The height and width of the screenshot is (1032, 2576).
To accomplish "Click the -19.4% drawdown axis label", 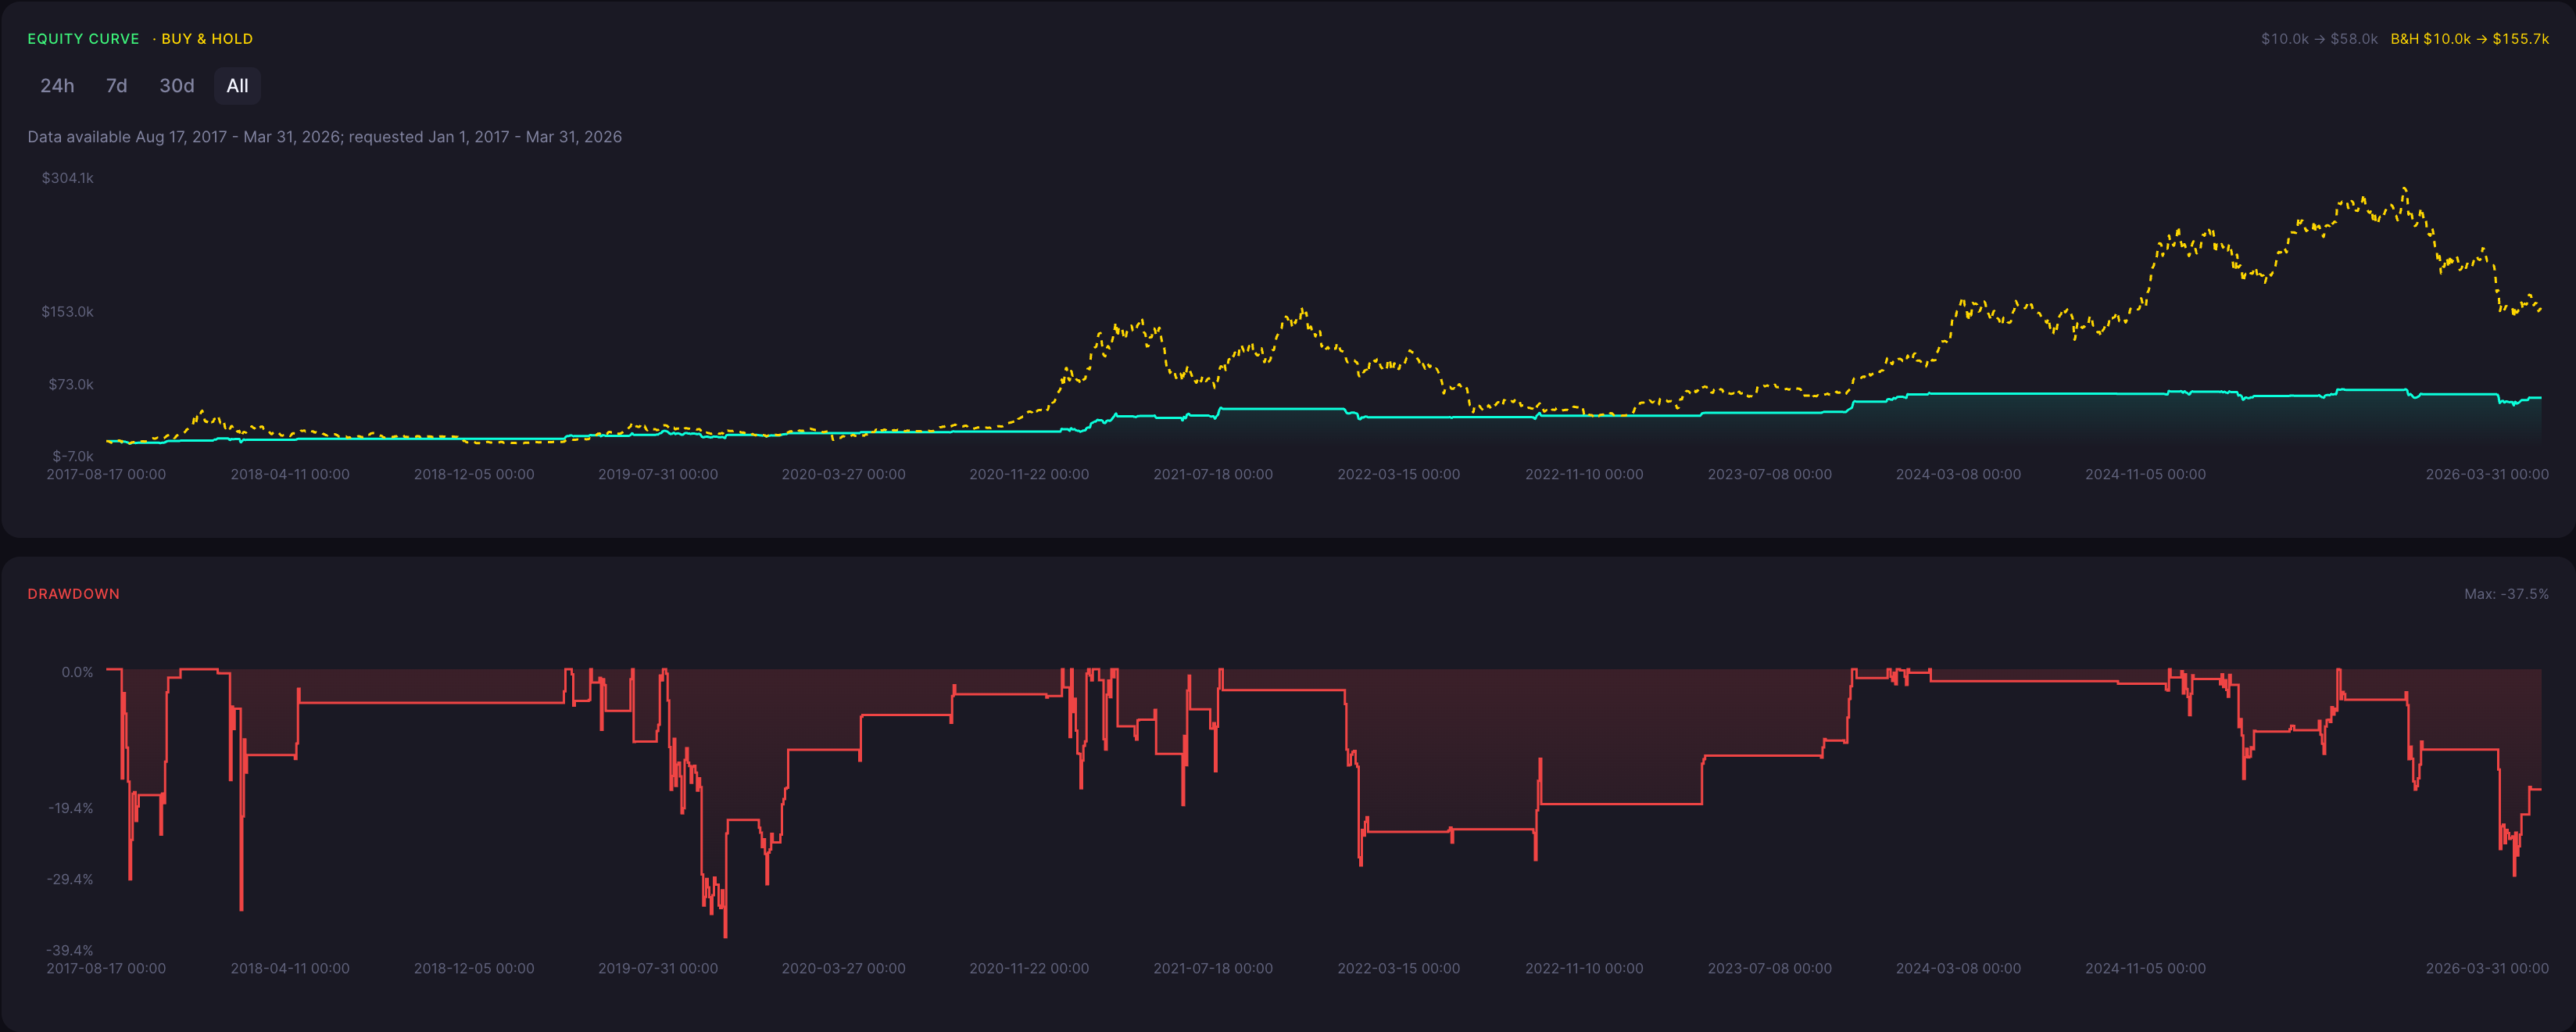I will [x=70, y=809].
